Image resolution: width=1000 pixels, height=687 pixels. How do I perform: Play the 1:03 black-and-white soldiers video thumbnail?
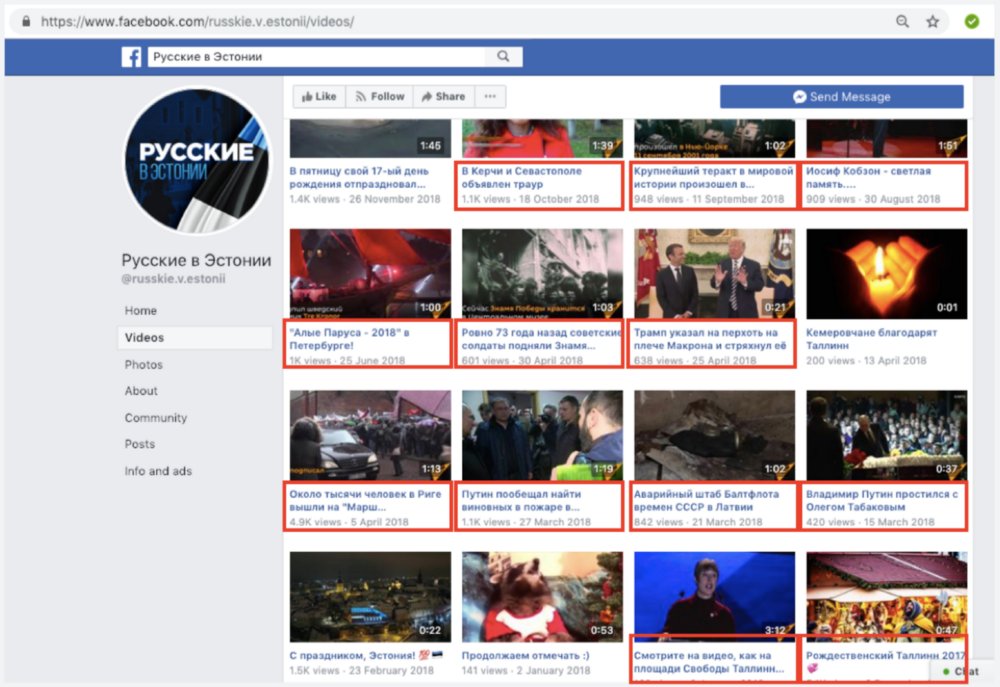542,274
